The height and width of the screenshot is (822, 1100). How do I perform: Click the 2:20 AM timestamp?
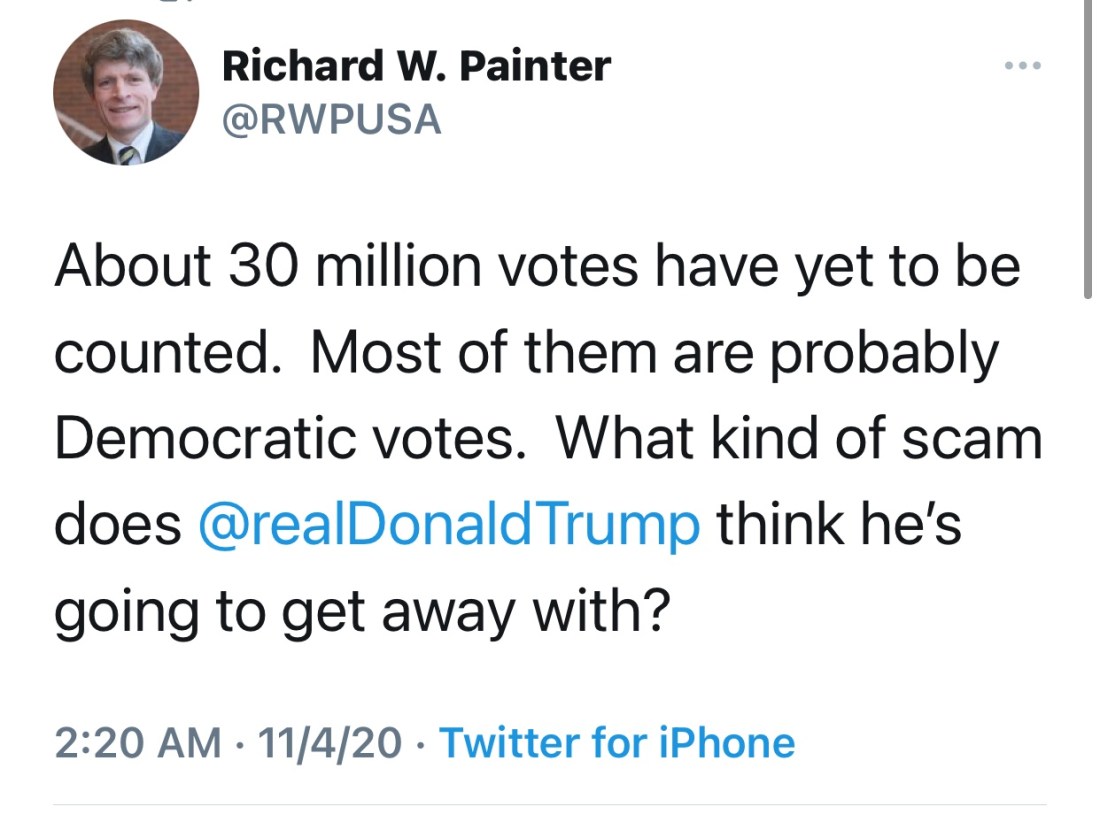point(138,743)
